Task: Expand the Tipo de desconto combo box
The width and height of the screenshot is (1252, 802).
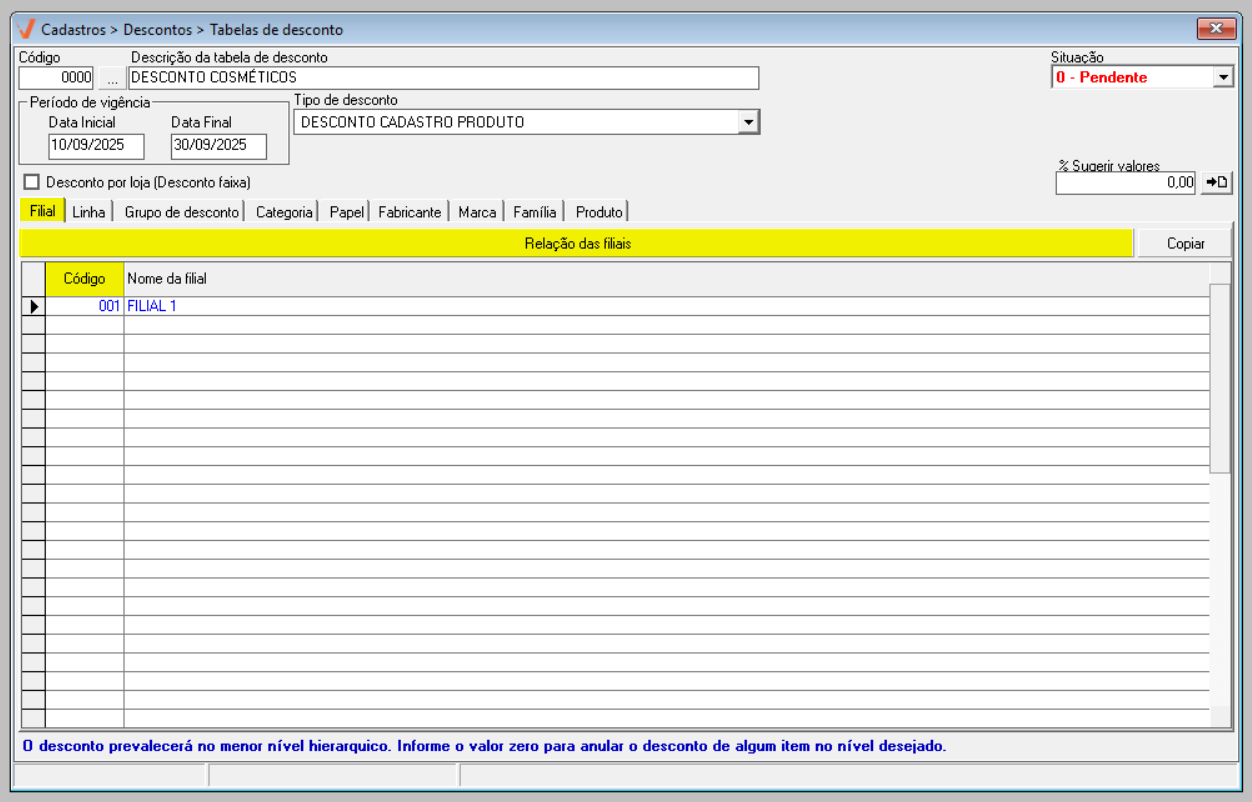Action: point(748,122)
